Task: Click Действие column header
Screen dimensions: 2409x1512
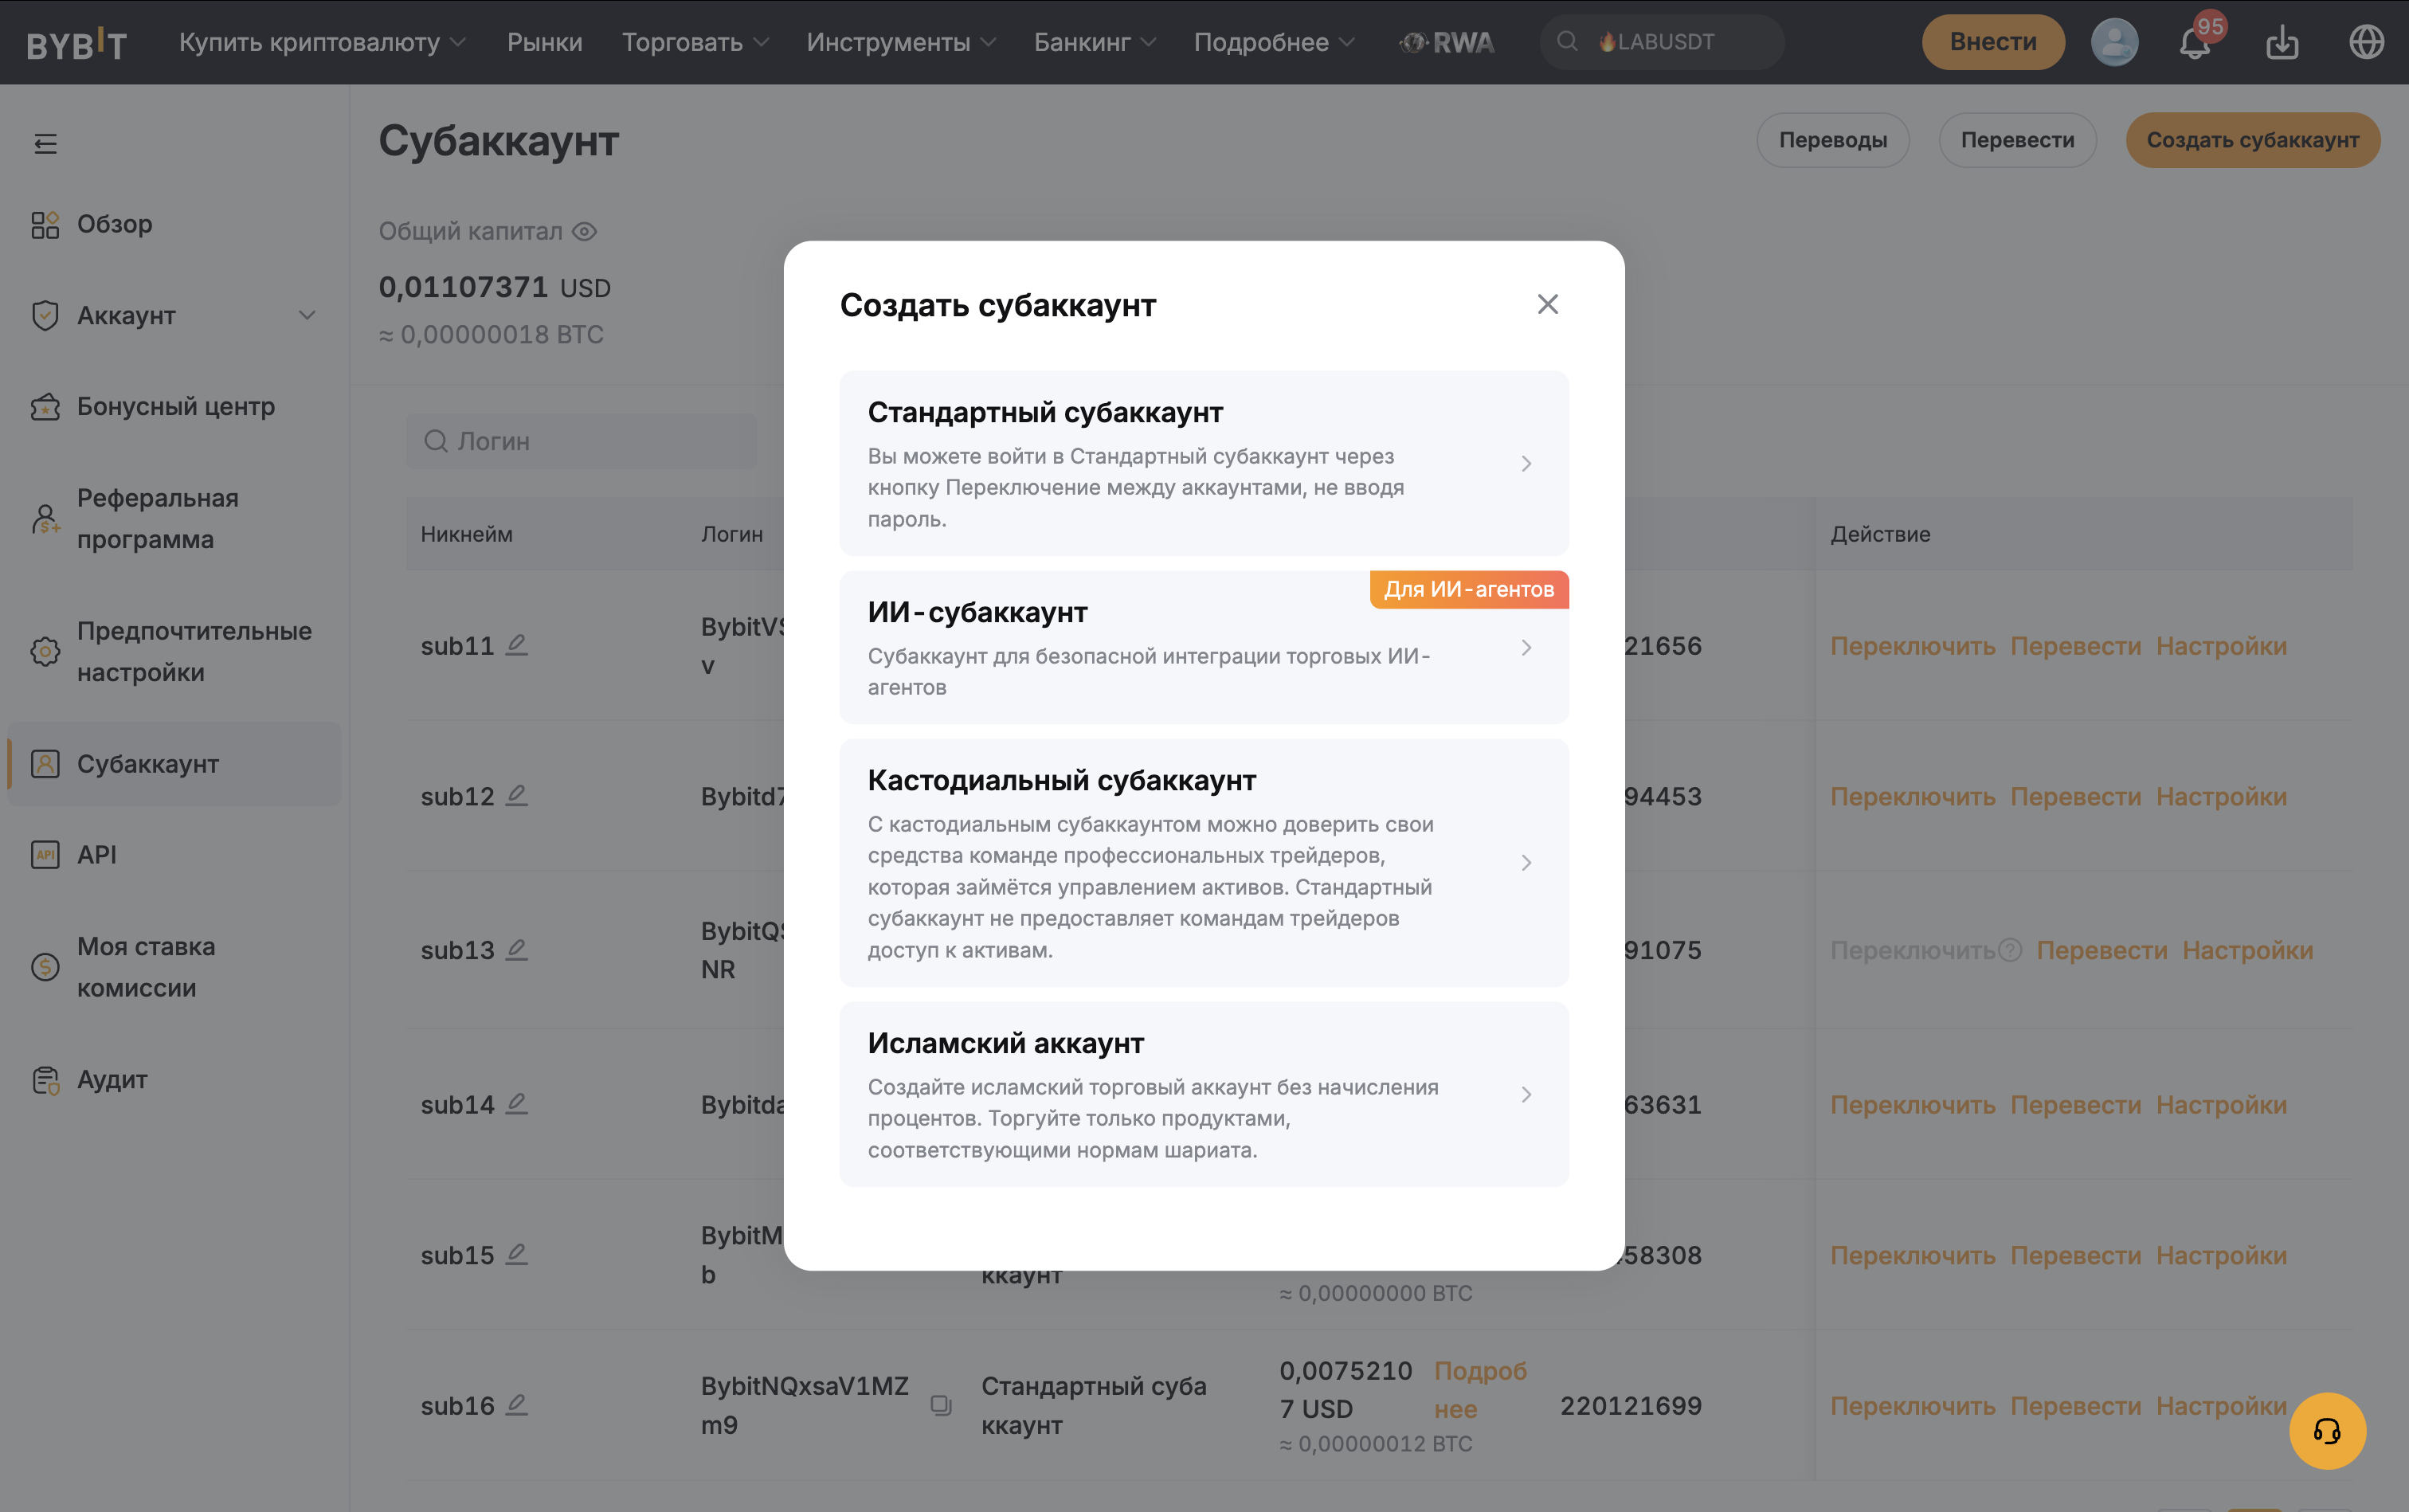Action: point(1880,534)
